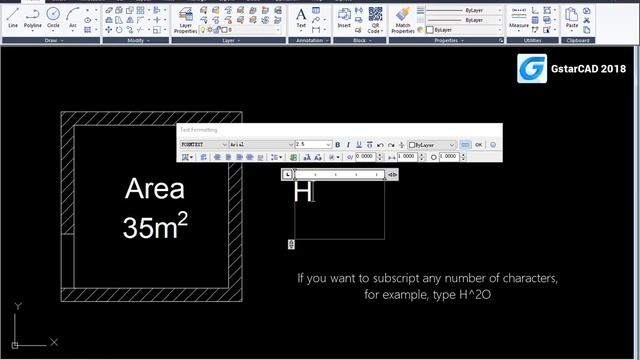The width and height of the screenshot is (640, 360).
Task: Click the Cut scissors icon
Action: (587, 20)
